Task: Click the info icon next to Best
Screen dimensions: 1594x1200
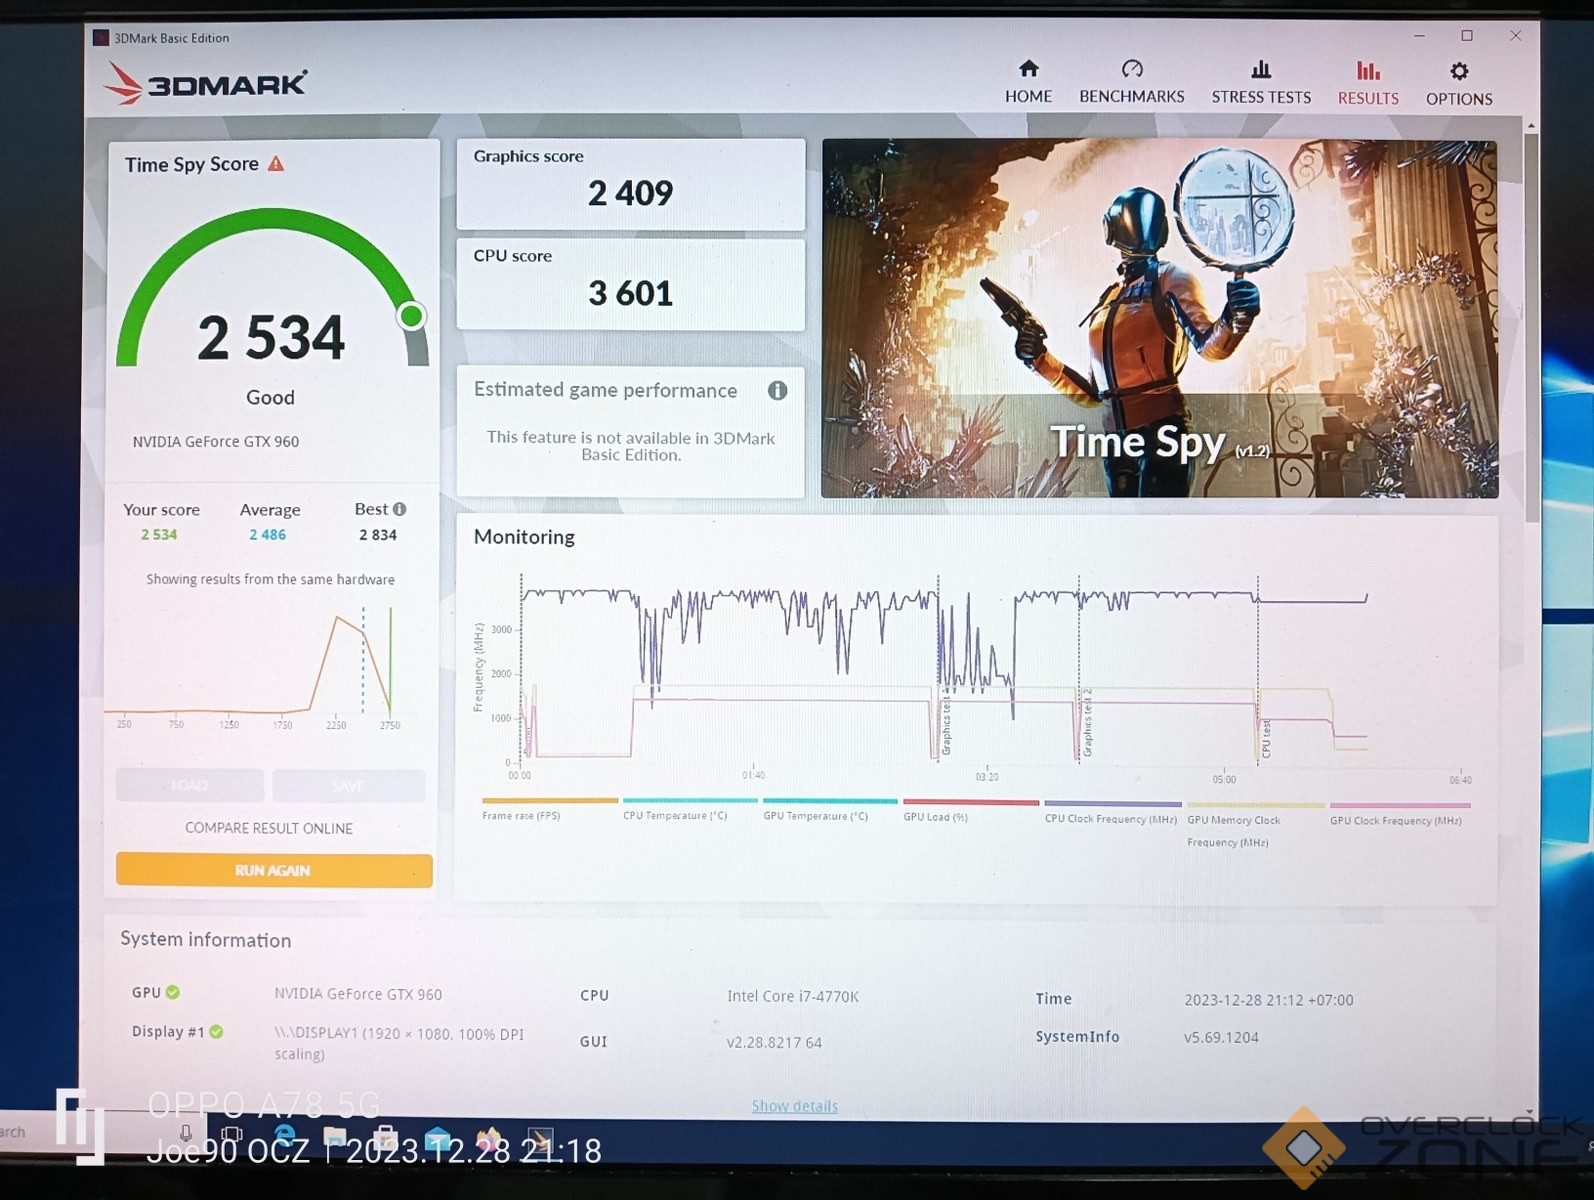Action: (400, 509)
